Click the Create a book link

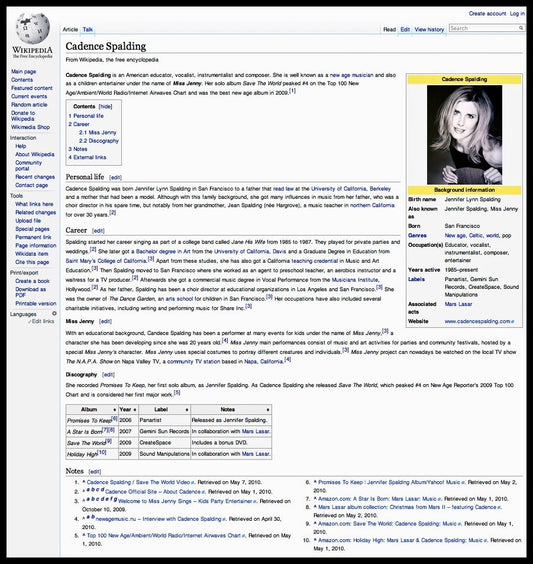coord(32,281)
